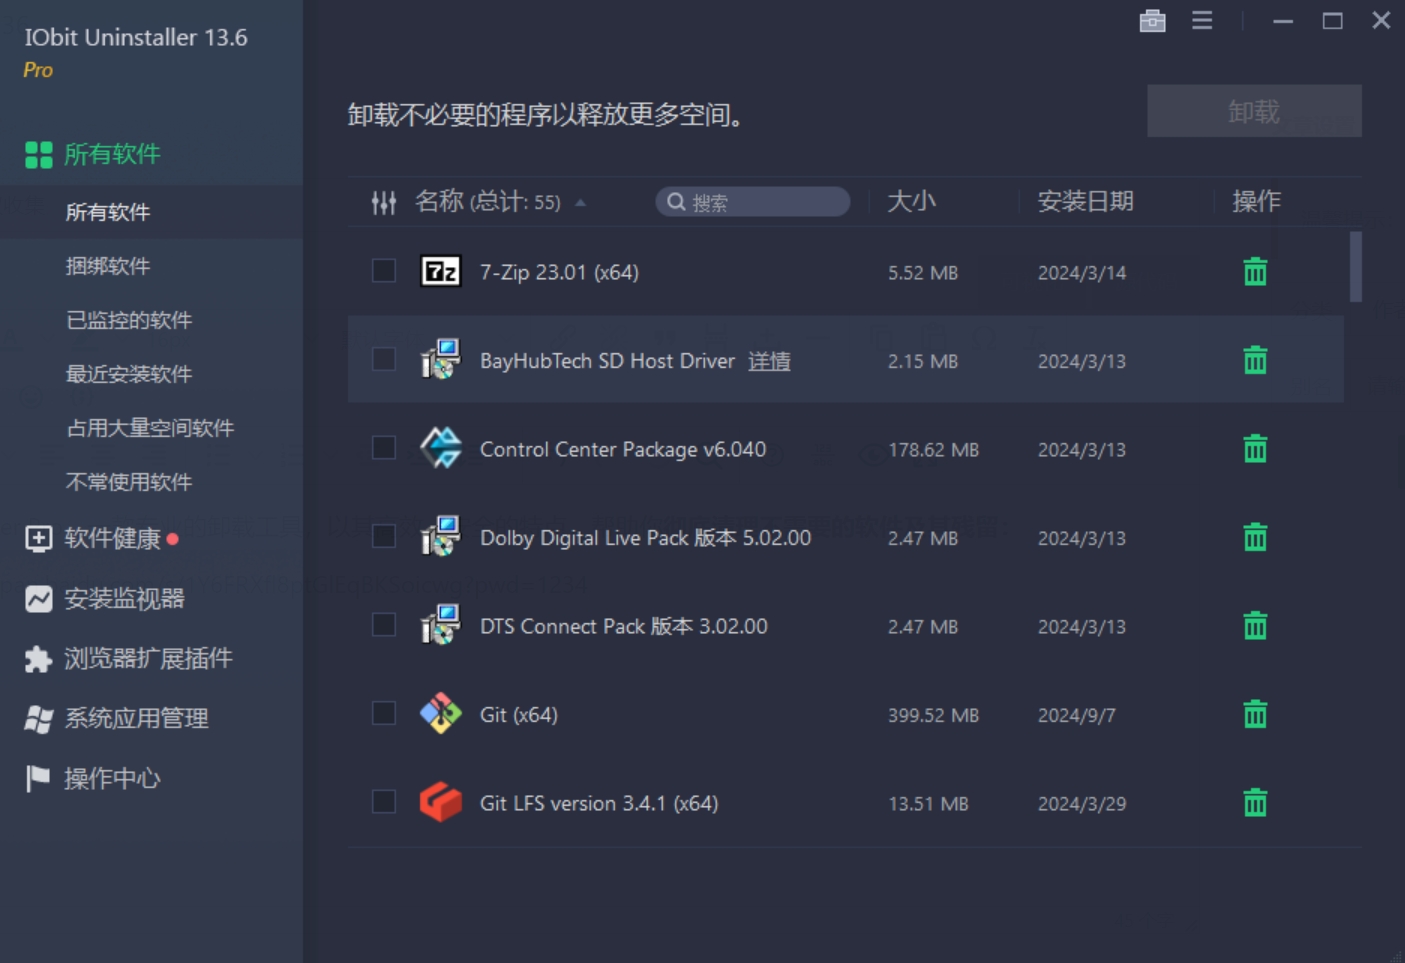Click the trash icon for Dolby Digital Live Pack
Viewport: 1405px width, 963px height.
tap(1255, 537)
